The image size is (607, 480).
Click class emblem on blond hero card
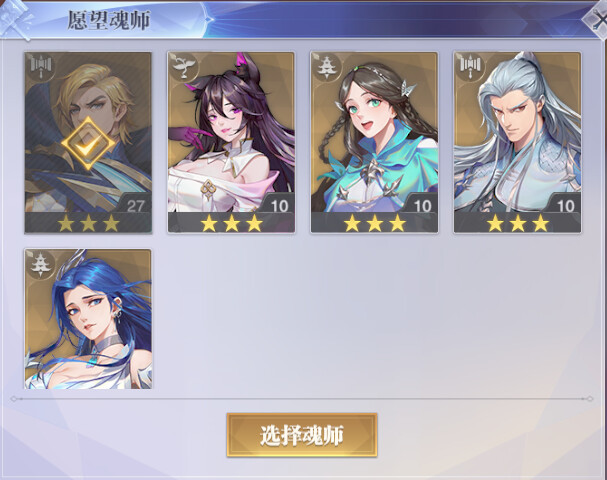[x=41, y=68]
